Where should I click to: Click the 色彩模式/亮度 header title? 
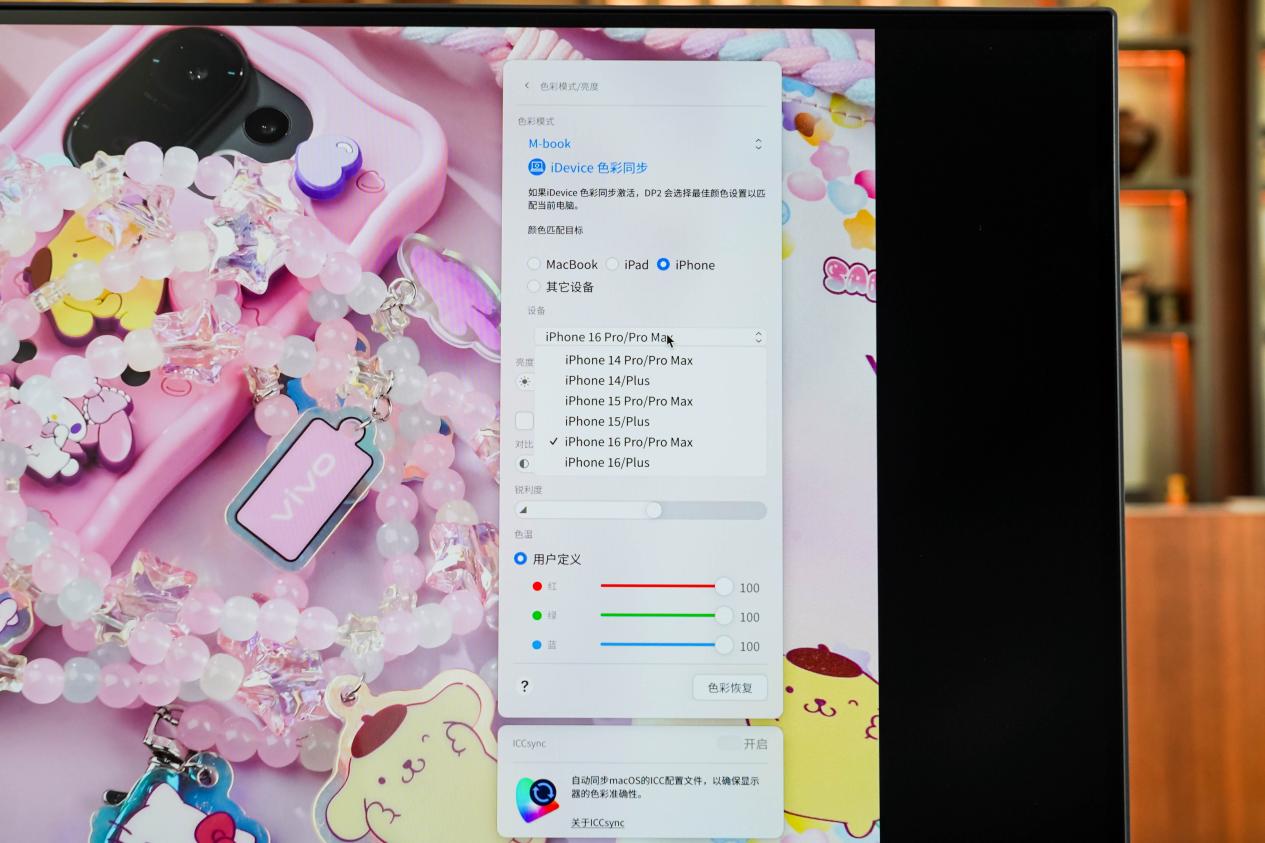pos(569,86)
